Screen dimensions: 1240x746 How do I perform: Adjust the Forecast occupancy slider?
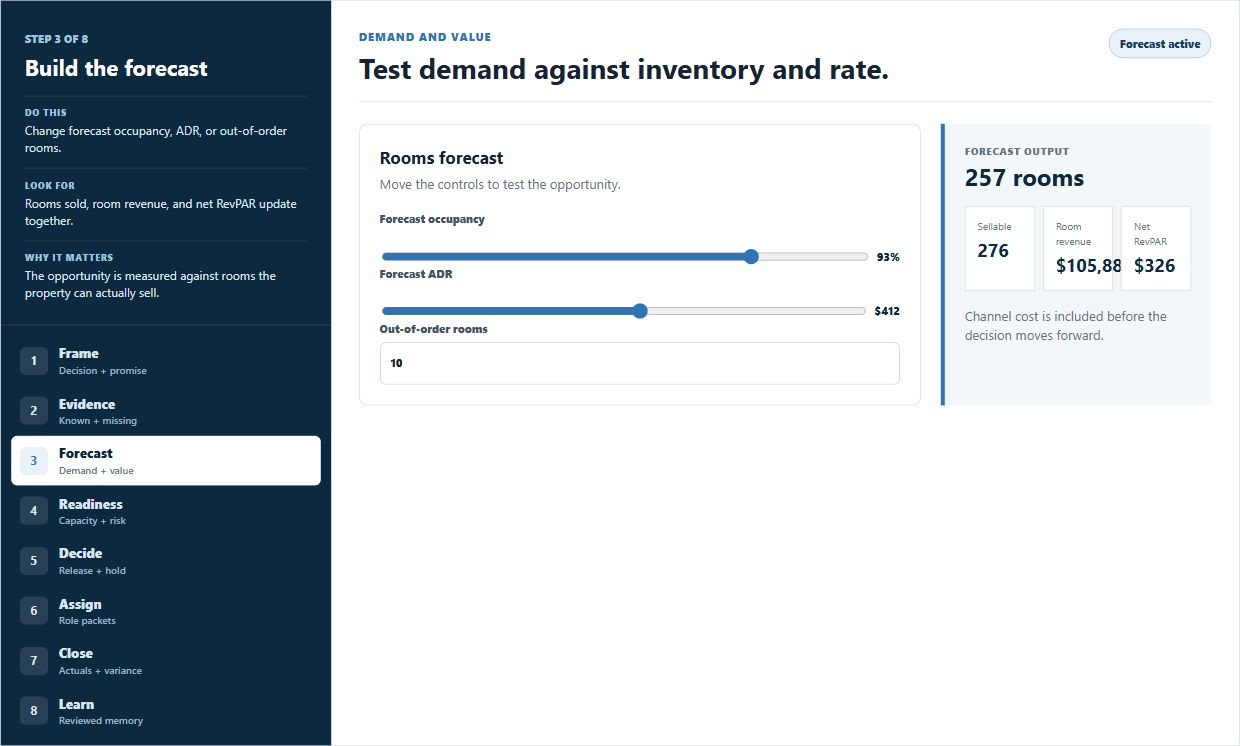[625, 257]
